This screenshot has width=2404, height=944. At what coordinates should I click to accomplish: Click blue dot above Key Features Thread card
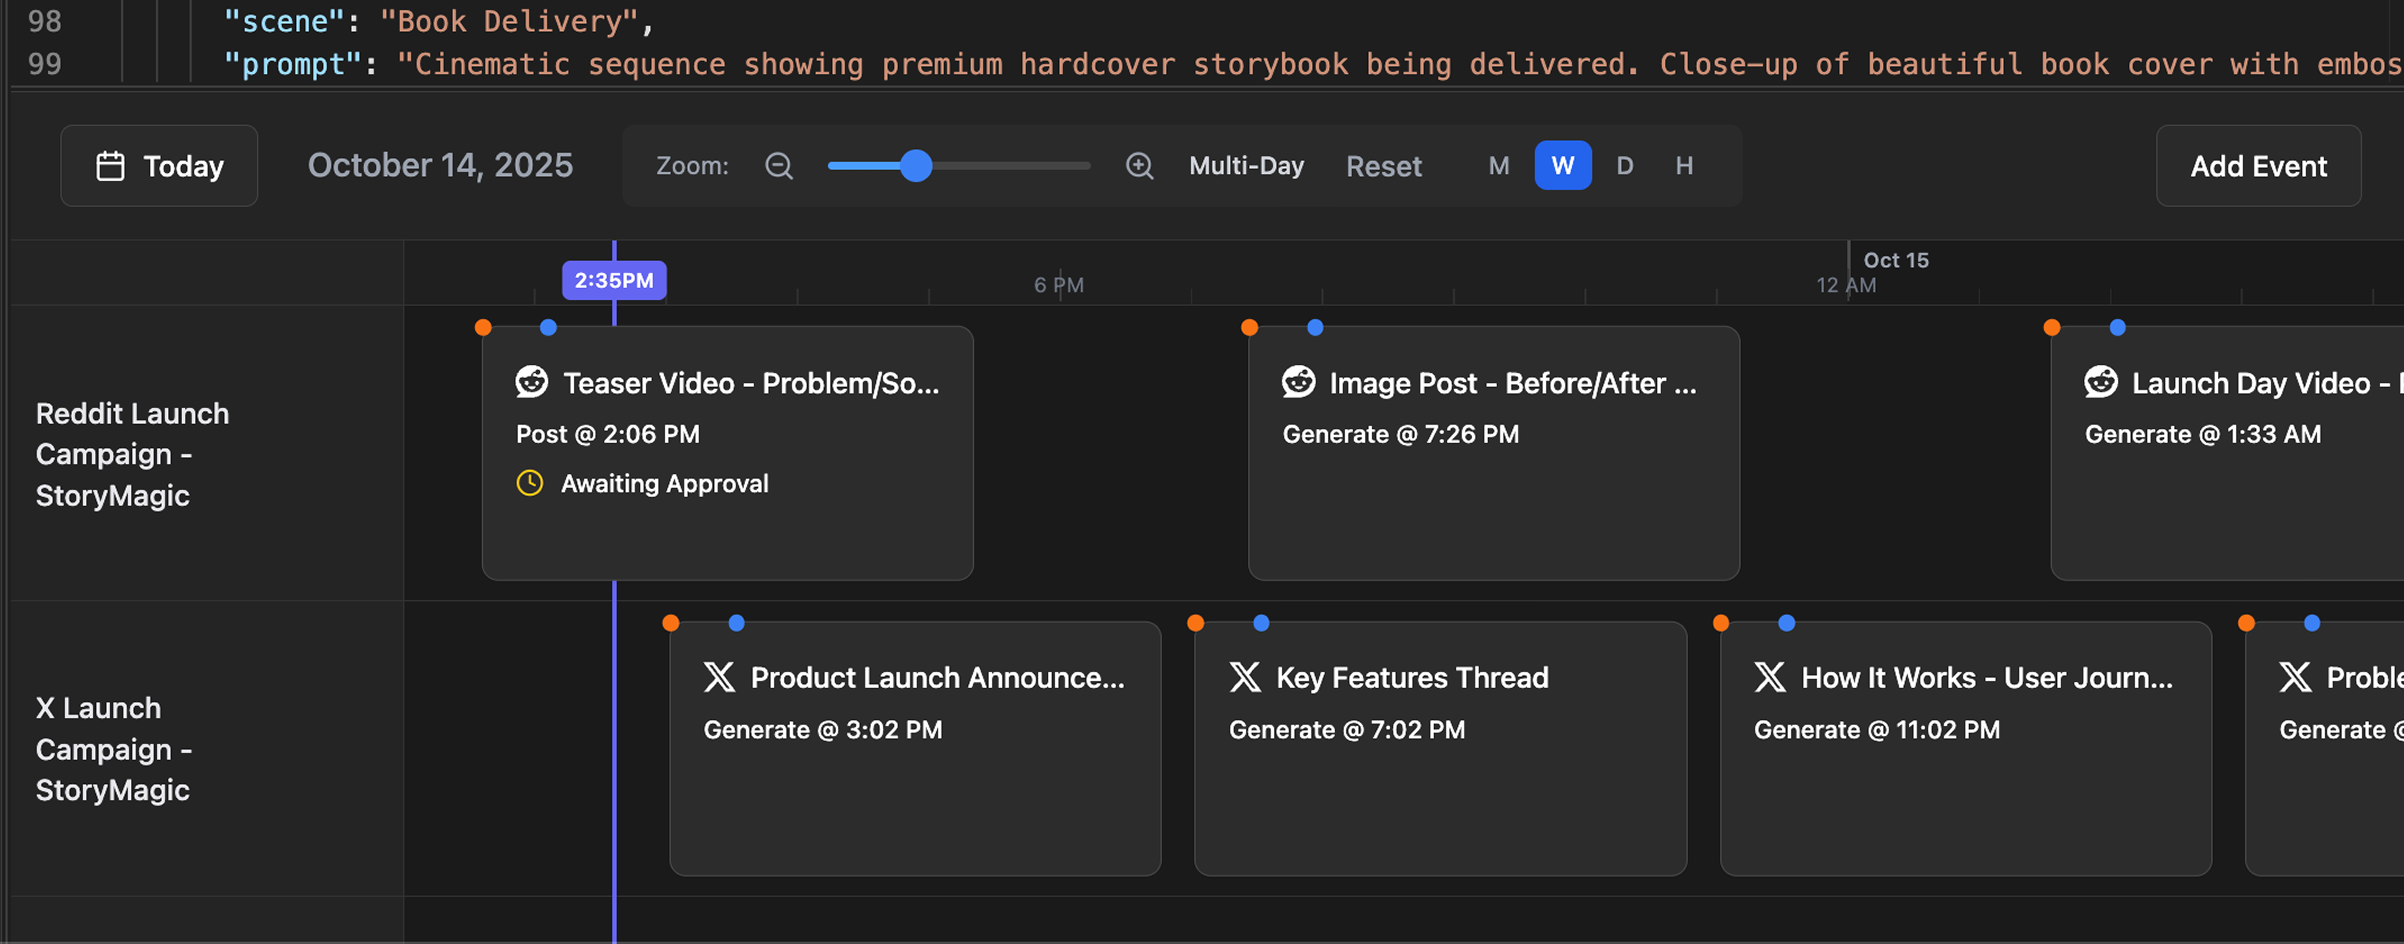pyautogui.click(x=1261, y=623)
